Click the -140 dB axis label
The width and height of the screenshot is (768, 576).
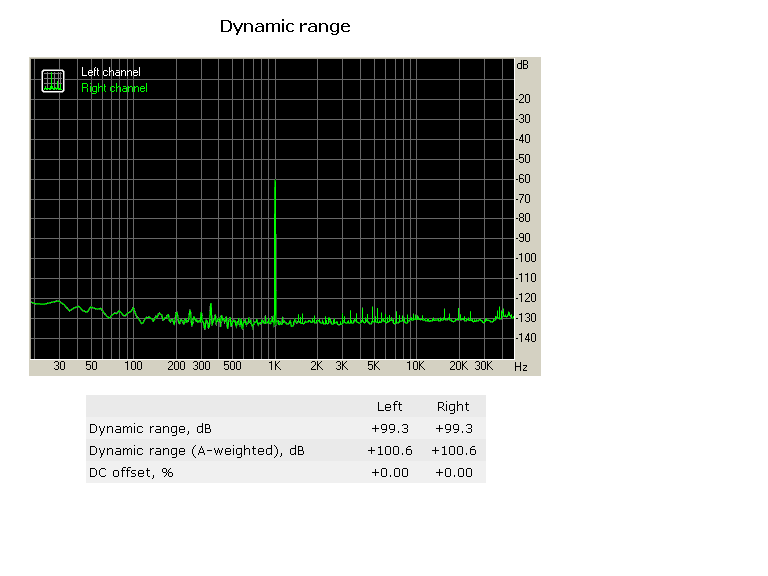(526, 338)
